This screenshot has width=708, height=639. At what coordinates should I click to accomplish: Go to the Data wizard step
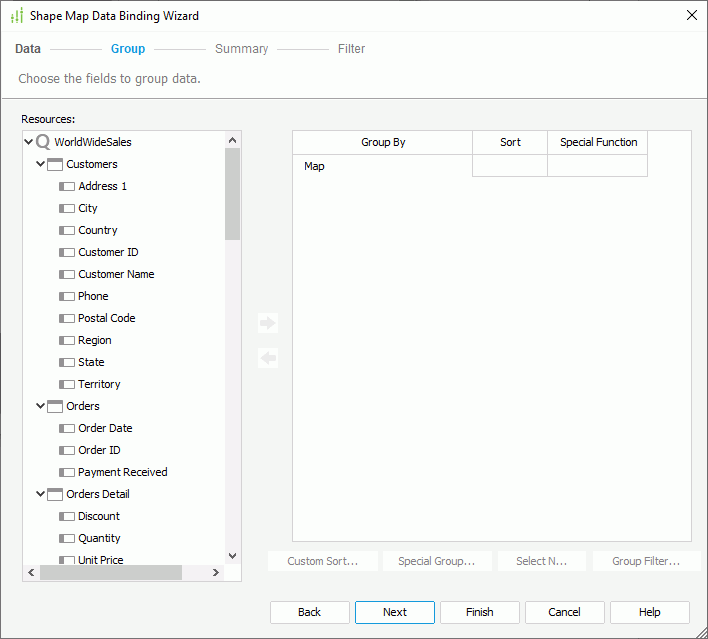click(x=28, y=49)
